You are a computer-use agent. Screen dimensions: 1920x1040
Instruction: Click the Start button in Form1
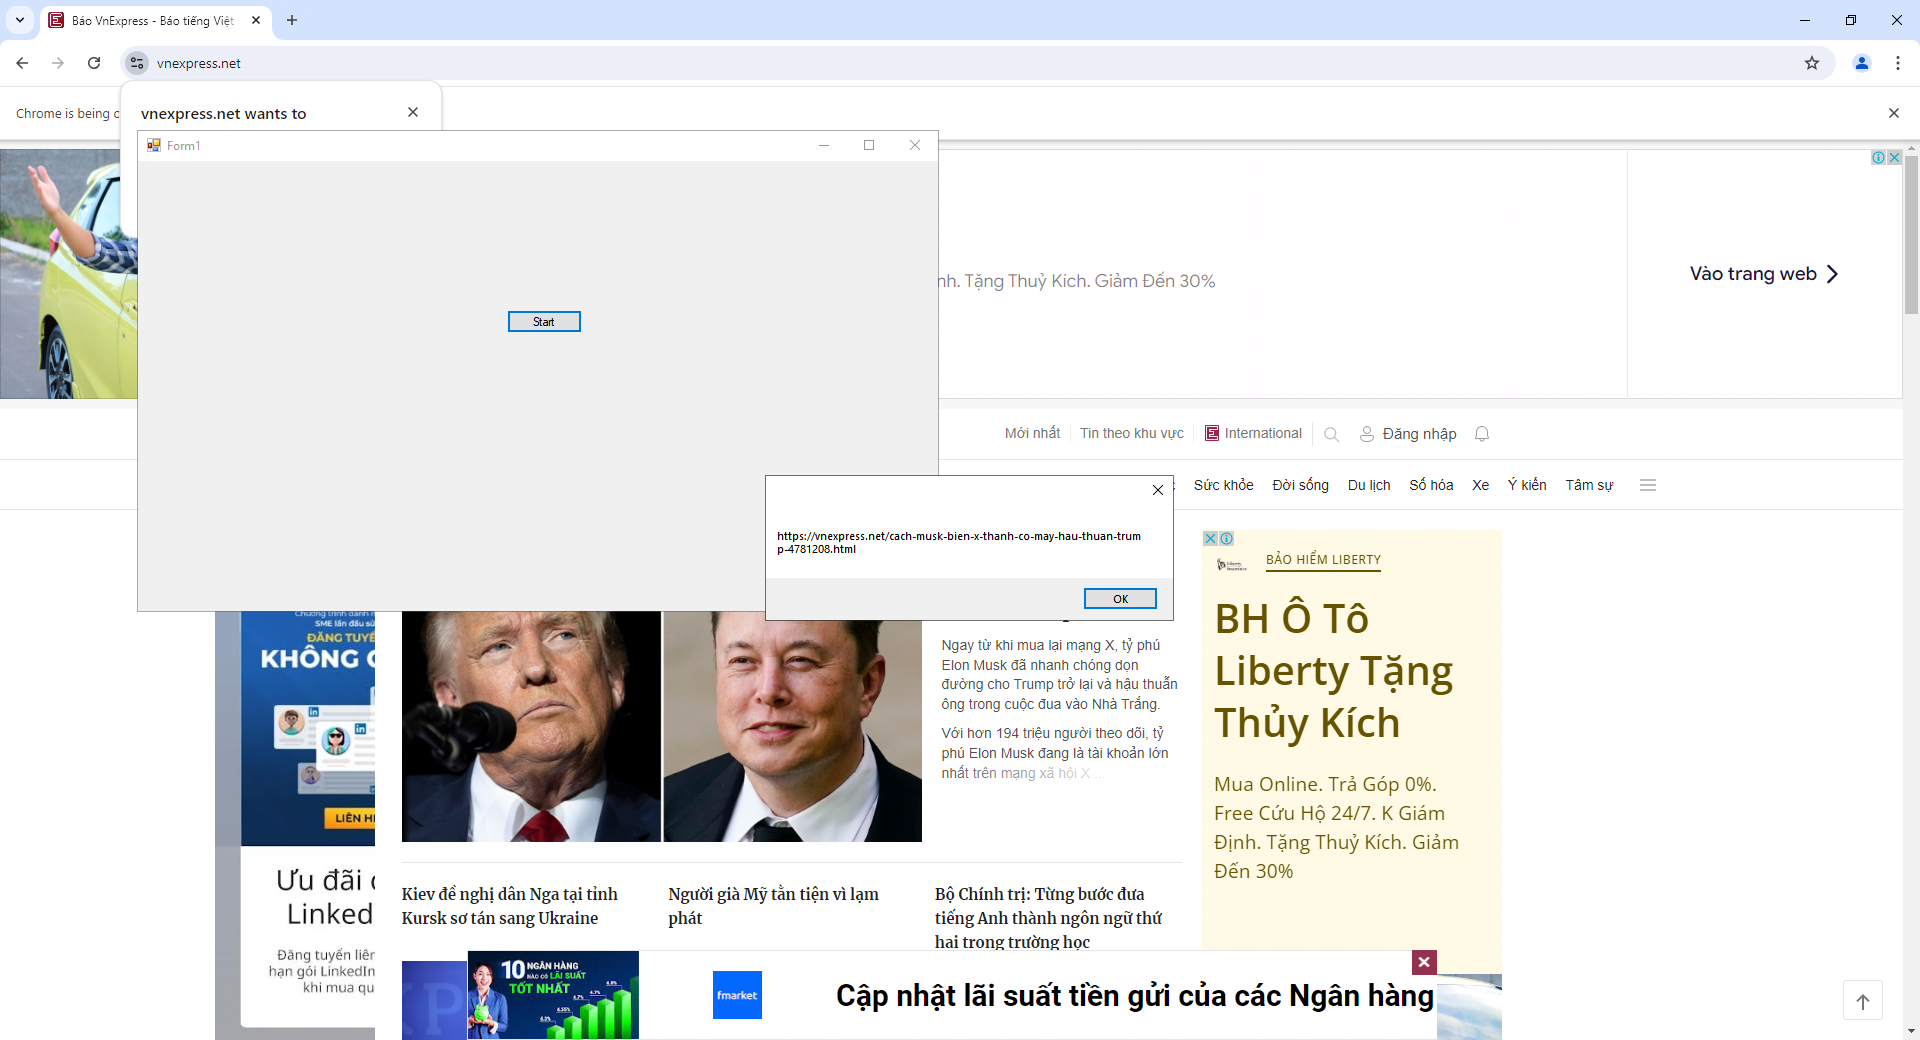pos(543,322)
